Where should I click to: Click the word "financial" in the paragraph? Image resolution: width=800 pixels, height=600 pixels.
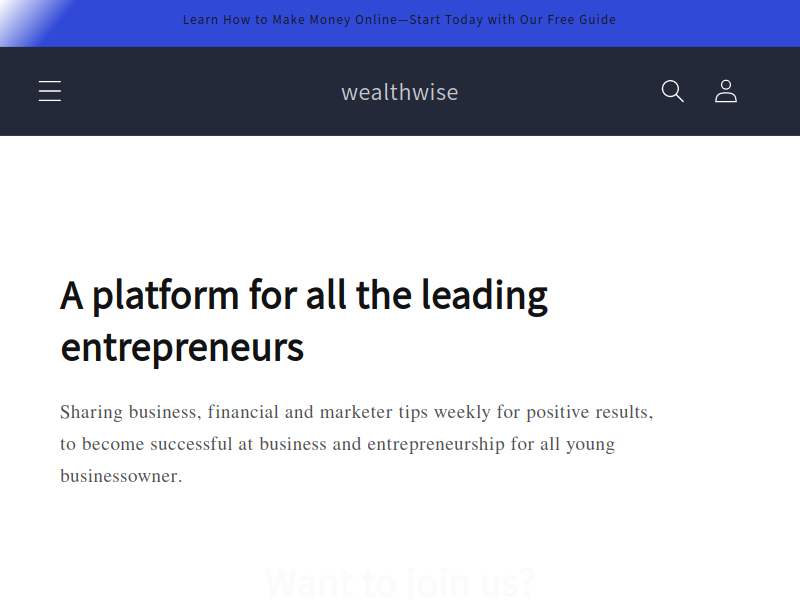243,412
